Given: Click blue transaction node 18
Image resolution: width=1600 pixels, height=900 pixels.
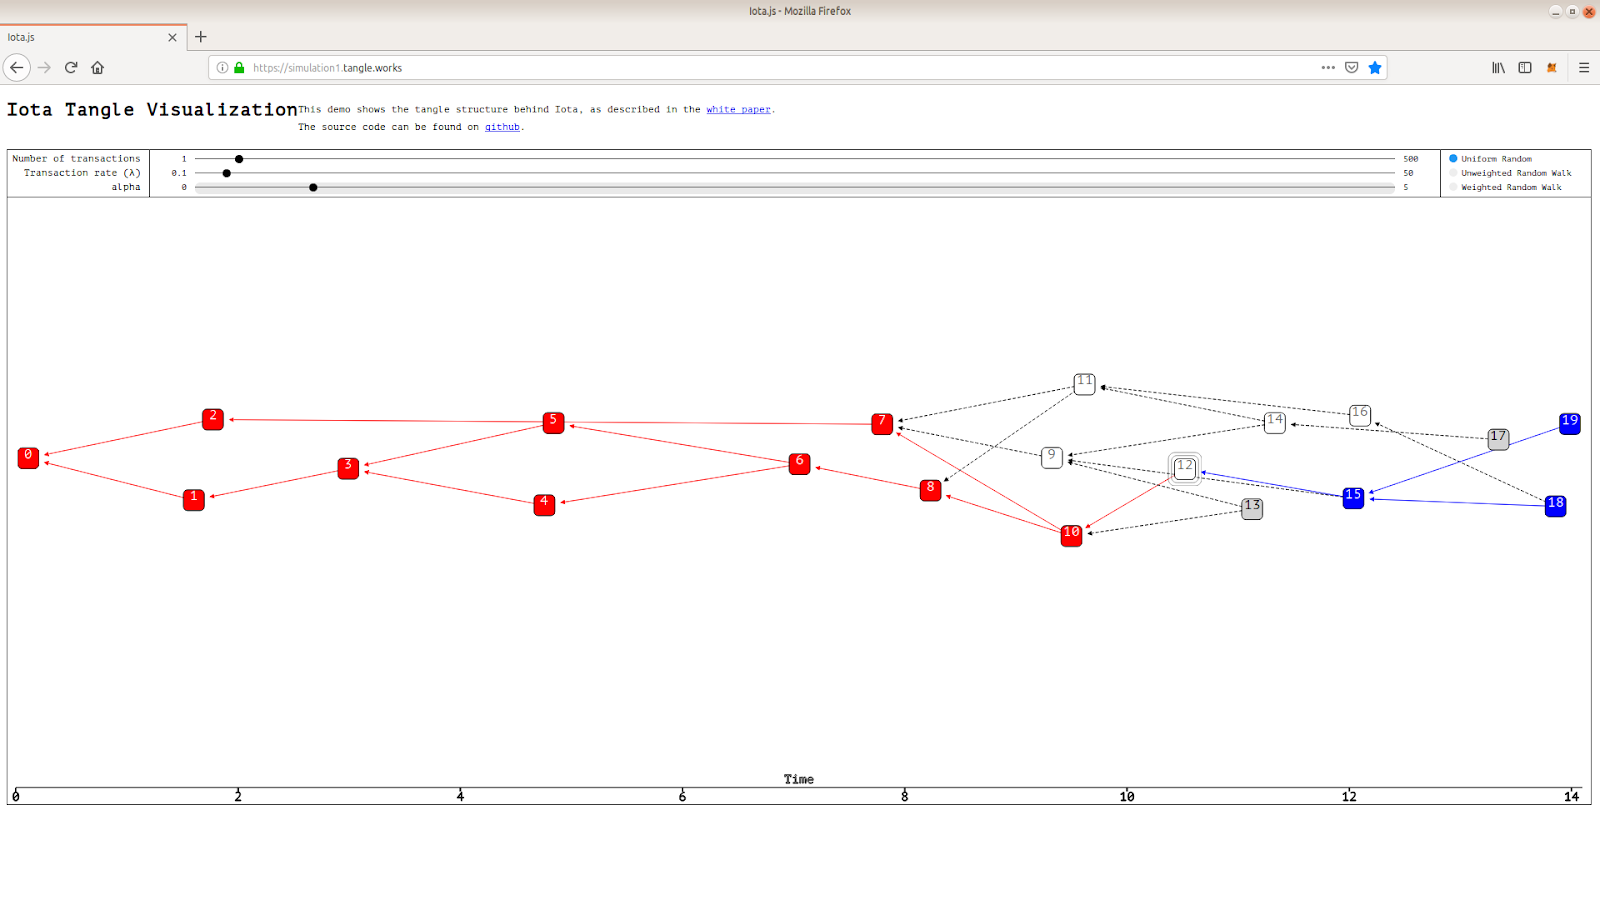Looking at the screenshot, I should (x=1555, y=506).
